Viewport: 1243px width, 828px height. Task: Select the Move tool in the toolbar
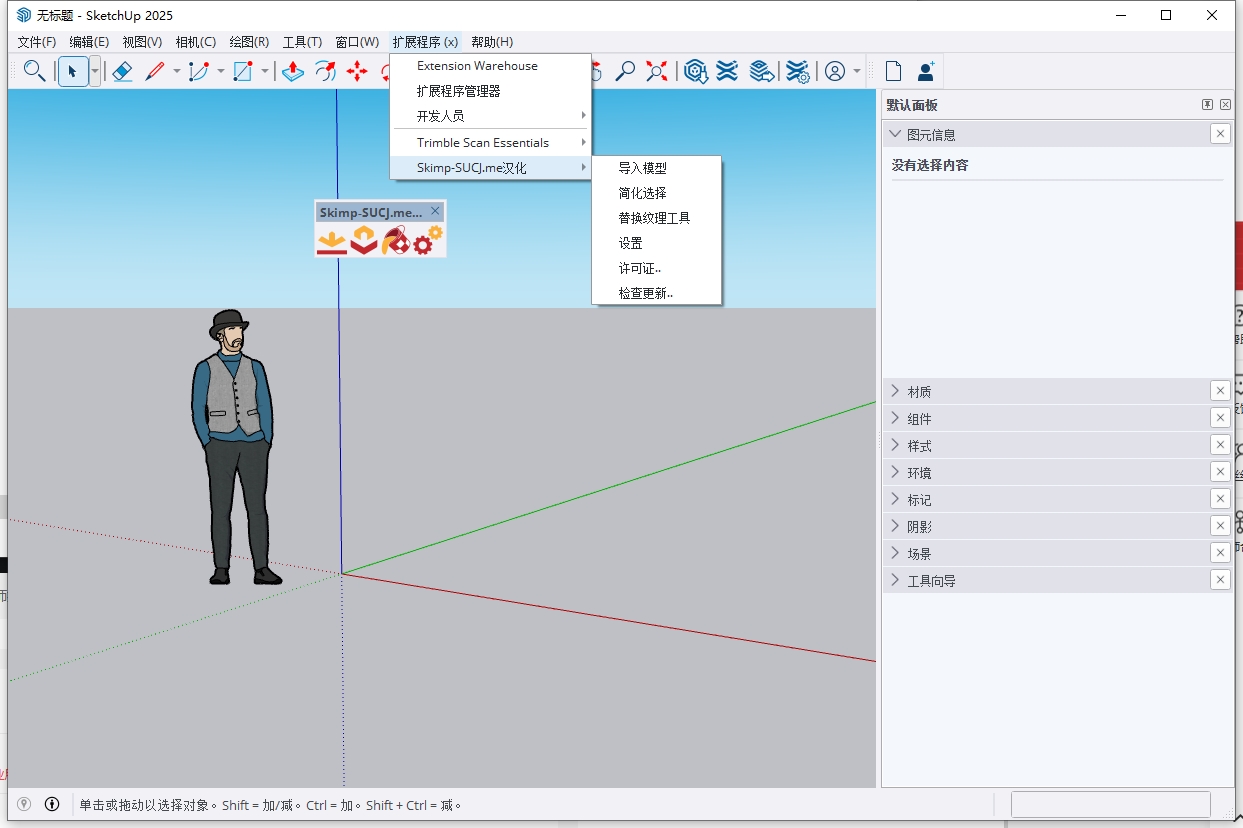pos(357,71)
